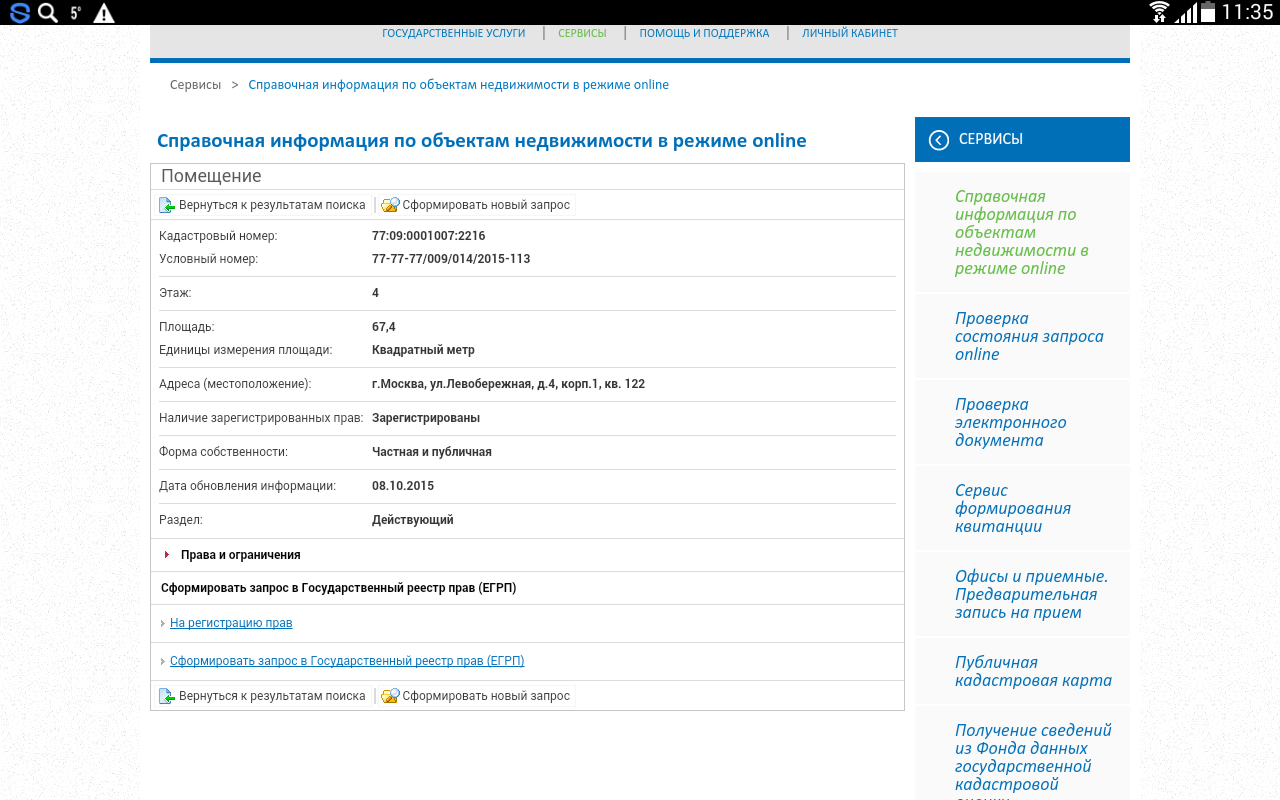1280x800 pixels.
Task: Open ПОМОЩЬ И ПОДДЕРЖКА menu item
Action: (x=704, y=33)
